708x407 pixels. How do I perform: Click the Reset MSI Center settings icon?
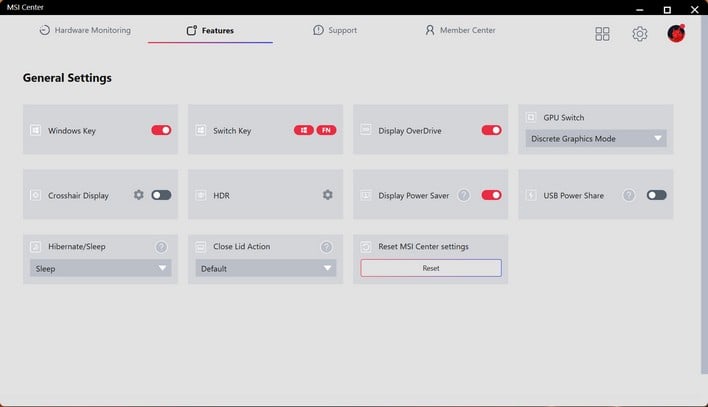coord(366,247)
